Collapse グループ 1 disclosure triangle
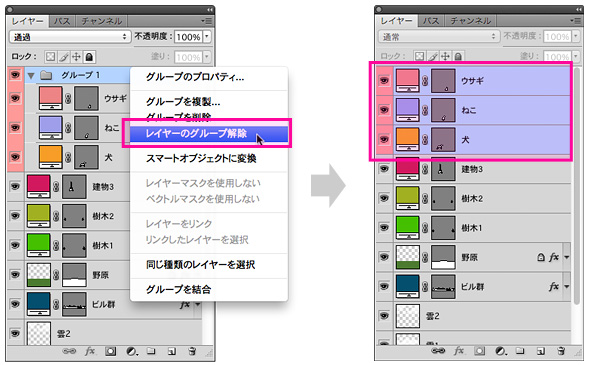 click(31, 76)
